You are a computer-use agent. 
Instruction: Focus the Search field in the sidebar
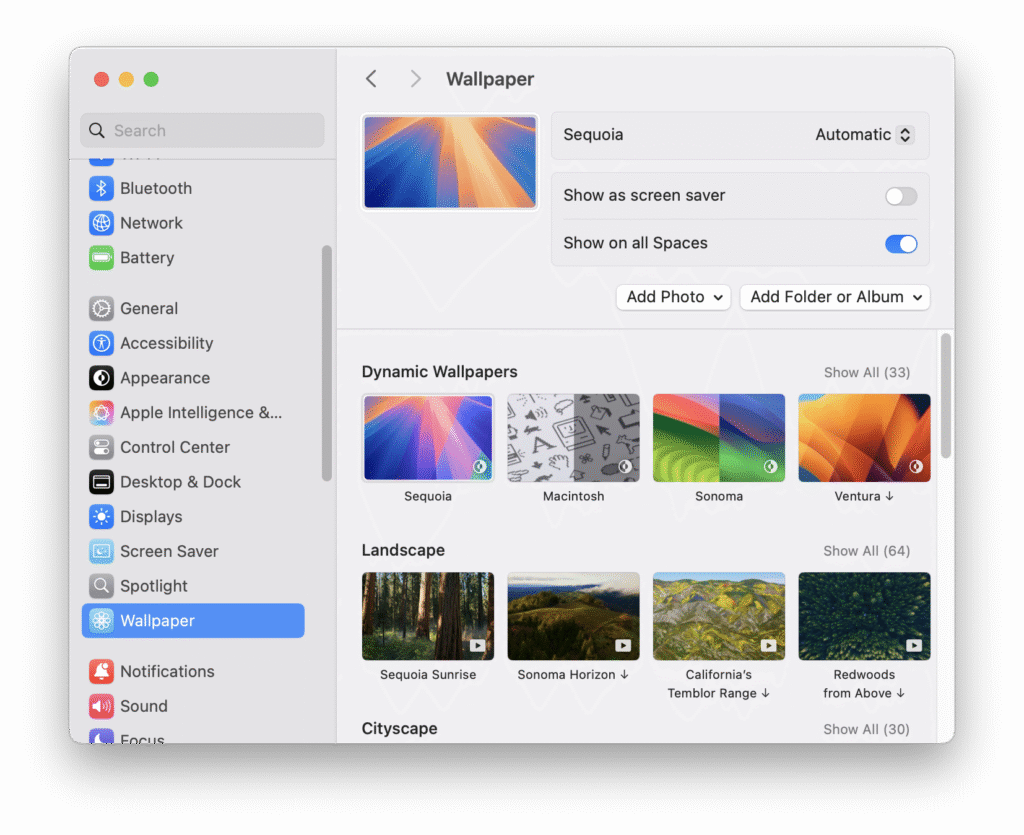pos(202,131)
